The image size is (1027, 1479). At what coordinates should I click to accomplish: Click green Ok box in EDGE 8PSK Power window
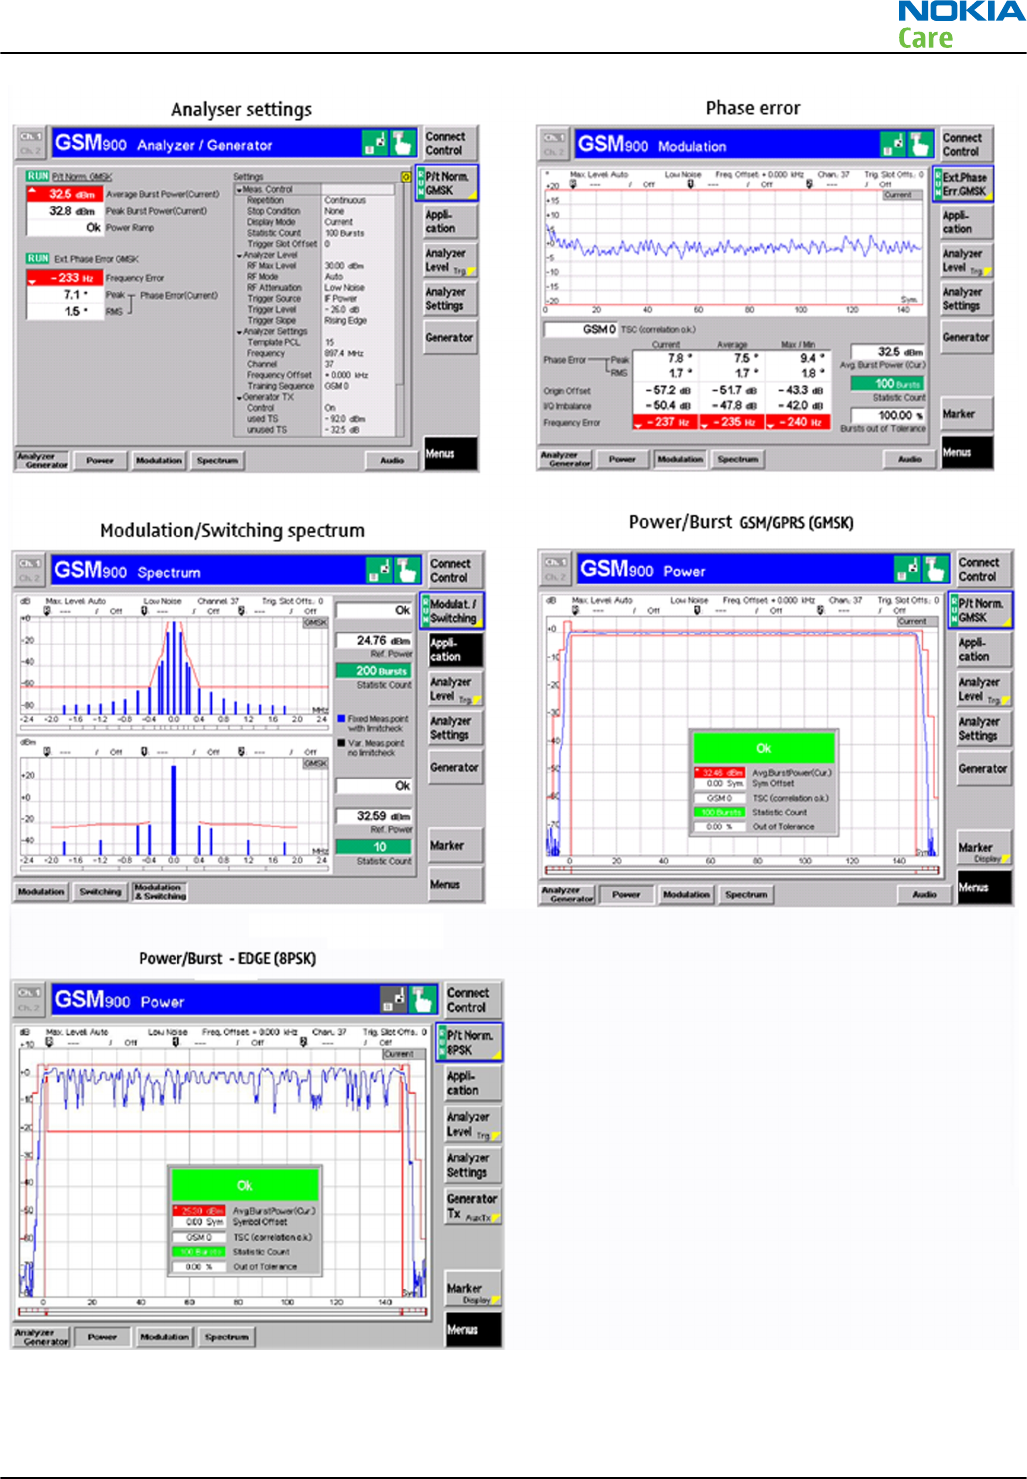point(245,1185)
